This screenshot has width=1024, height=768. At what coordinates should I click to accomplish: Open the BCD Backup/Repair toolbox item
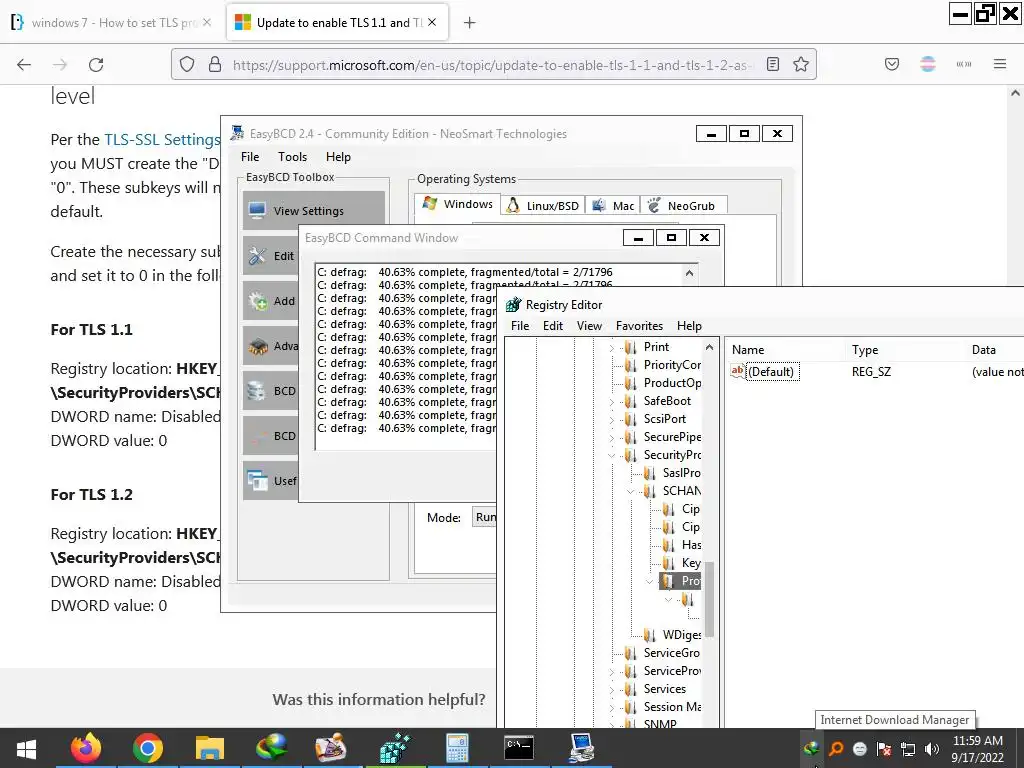271,391
